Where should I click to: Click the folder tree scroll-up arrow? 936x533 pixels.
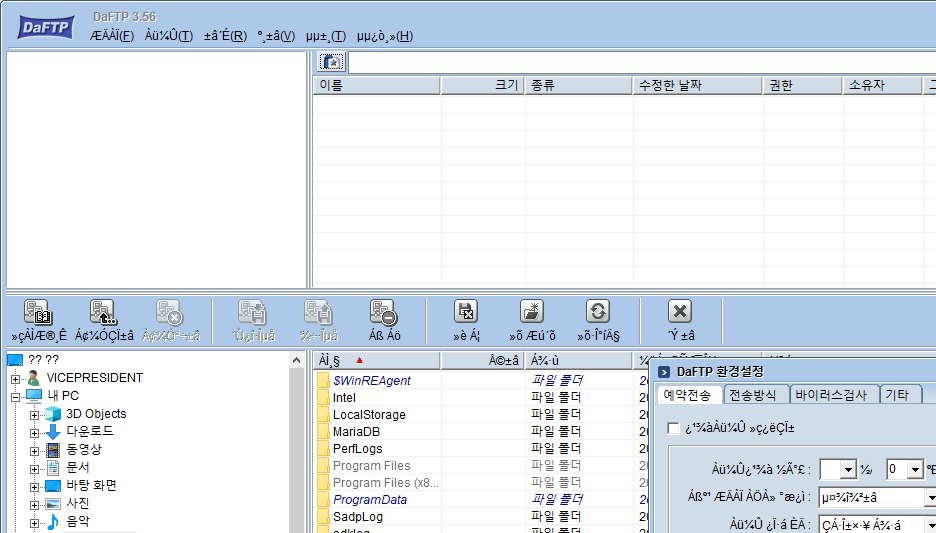click(297, 361)
